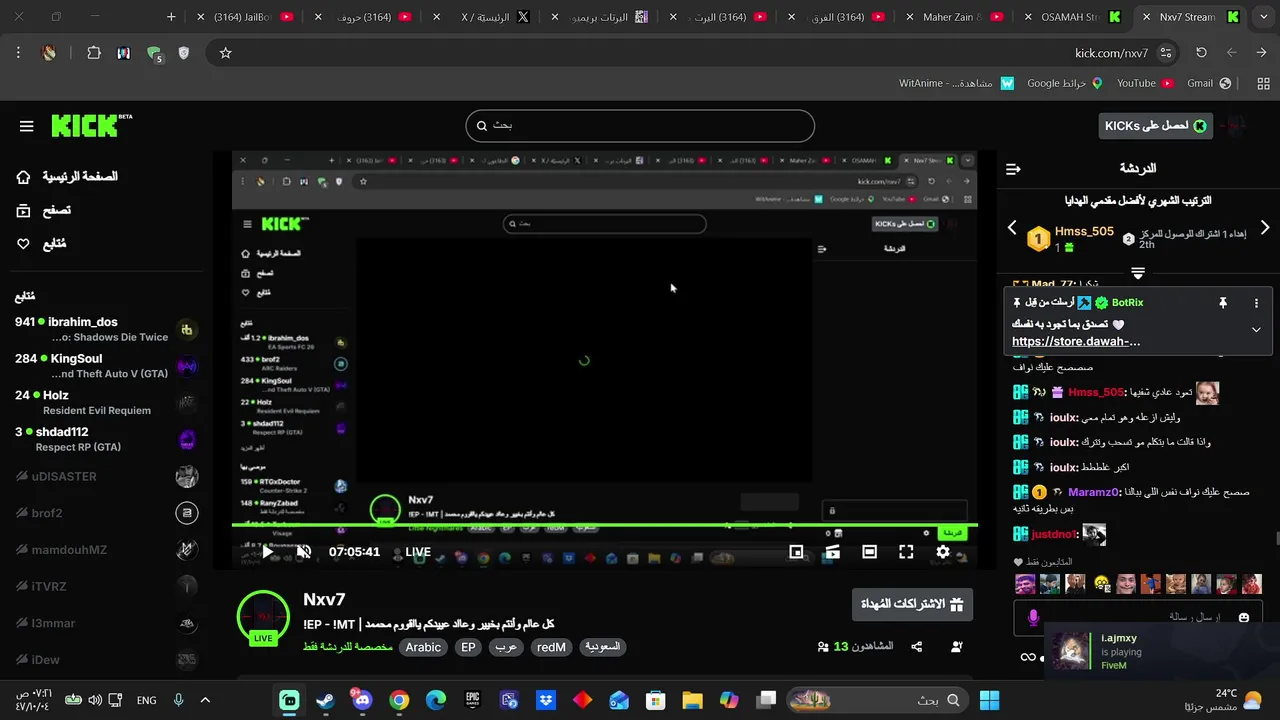Screen dimensions: 1280x720
Task: Unpin the BotRix message pin icon
Action: [1222, 303]
